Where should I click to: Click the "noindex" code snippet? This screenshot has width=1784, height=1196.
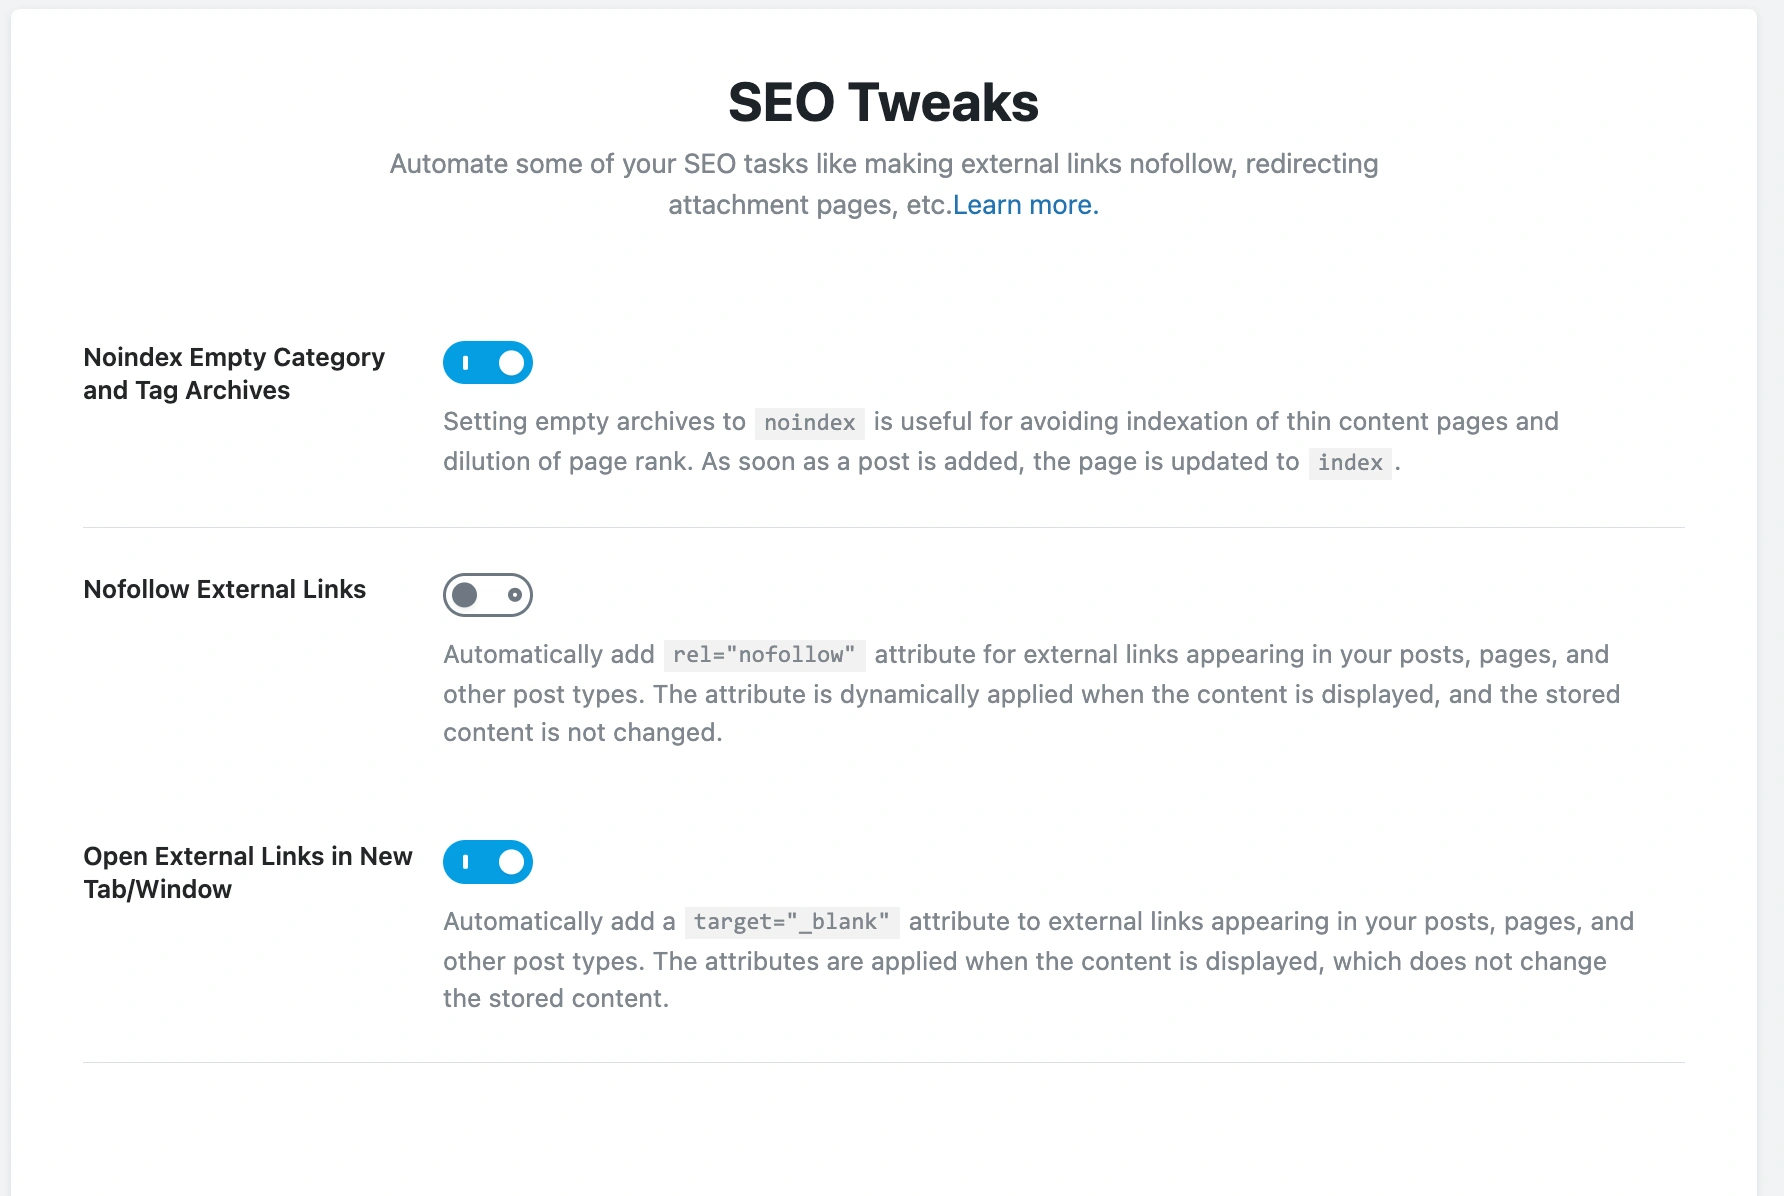click(809, 423)
